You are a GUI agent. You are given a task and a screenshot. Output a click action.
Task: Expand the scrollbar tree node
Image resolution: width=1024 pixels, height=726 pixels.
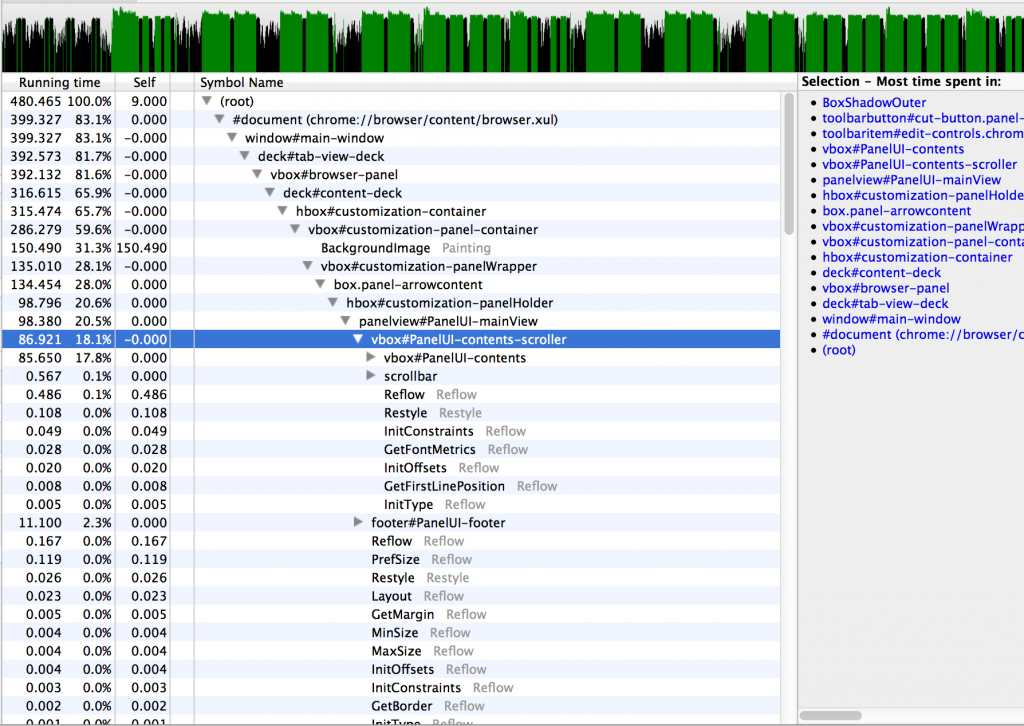(x=371, y=375)
